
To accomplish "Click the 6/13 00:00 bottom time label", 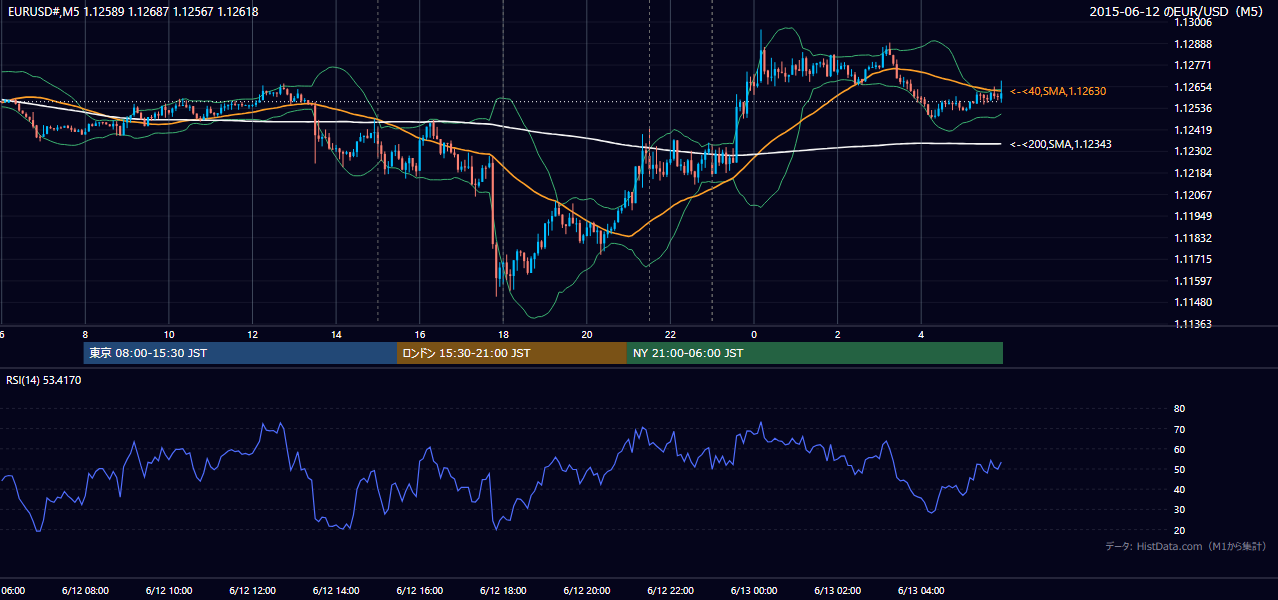I will (754, 590).
